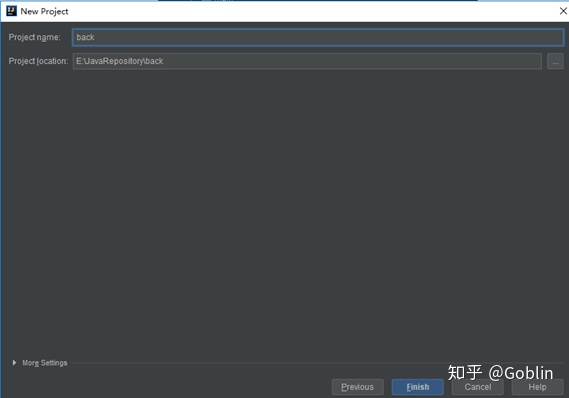
Task: Click the Project name input field
Action: pos(318,37)
